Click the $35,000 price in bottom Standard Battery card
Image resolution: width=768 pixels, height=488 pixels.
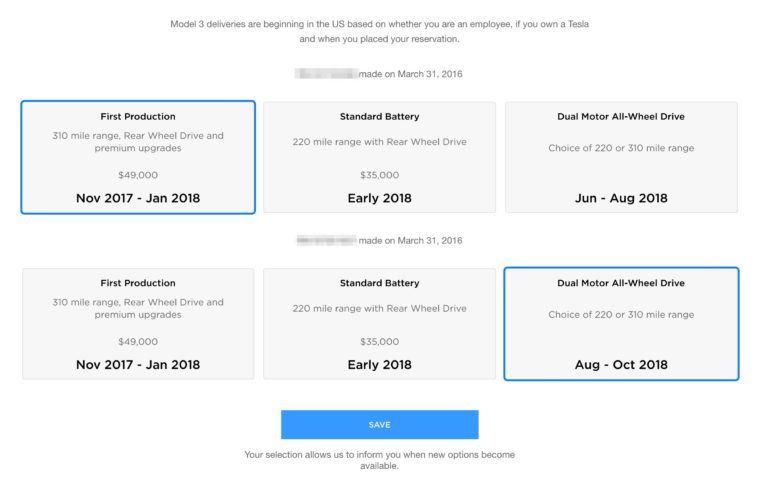point(380,342)
